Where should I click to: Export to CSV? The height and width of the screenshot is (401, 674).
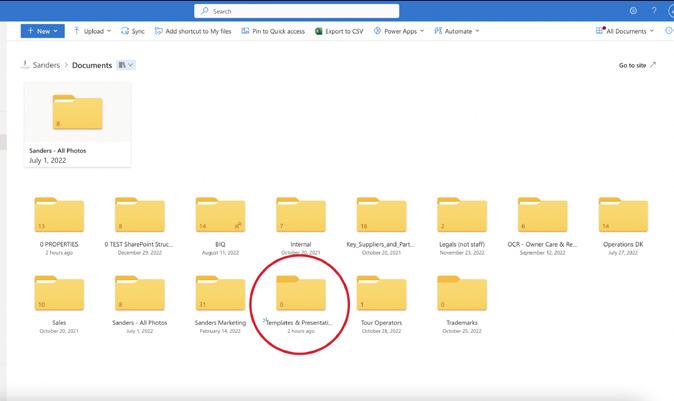339,31
